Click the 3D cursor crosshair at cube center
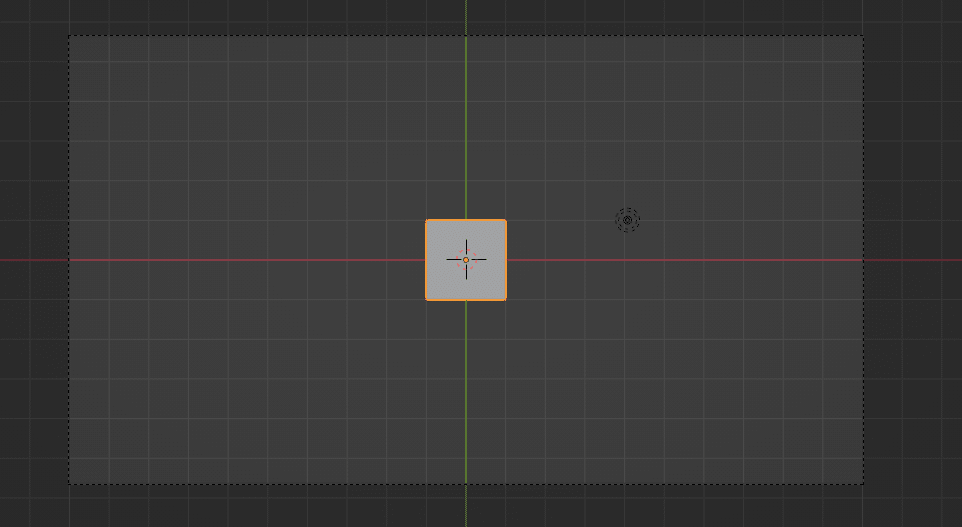 (x=466, y=260)
